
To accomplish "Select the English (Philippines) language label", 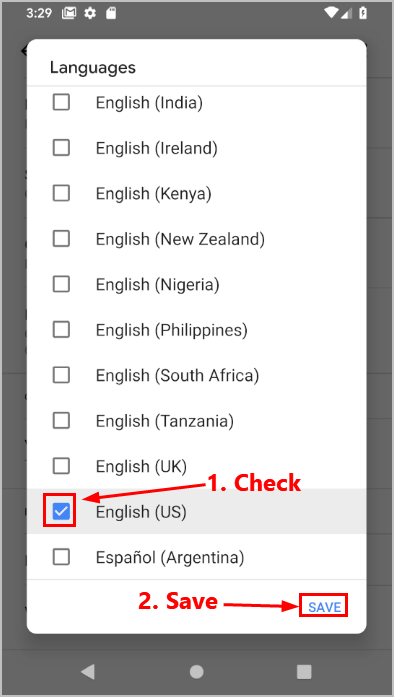I will (172, 330).
